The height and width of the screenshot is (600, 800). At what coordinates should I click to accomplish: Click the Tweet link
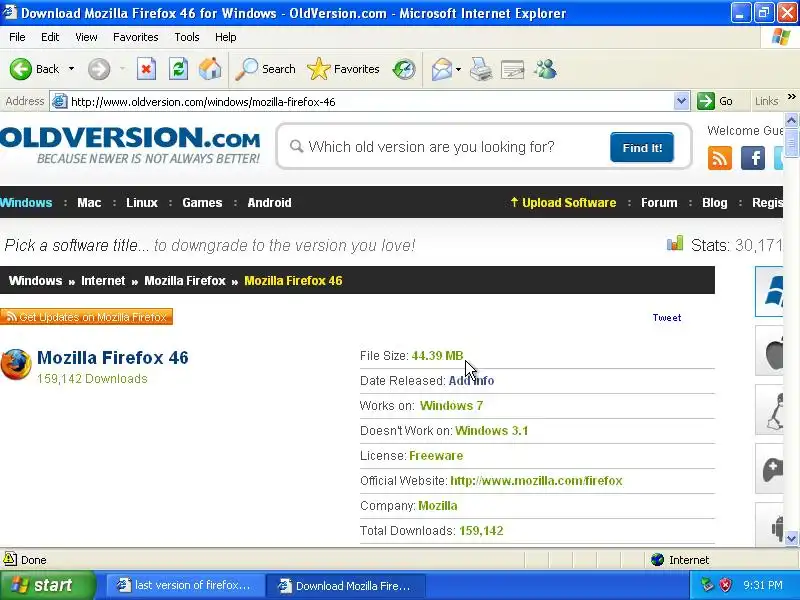coord(667,317)
